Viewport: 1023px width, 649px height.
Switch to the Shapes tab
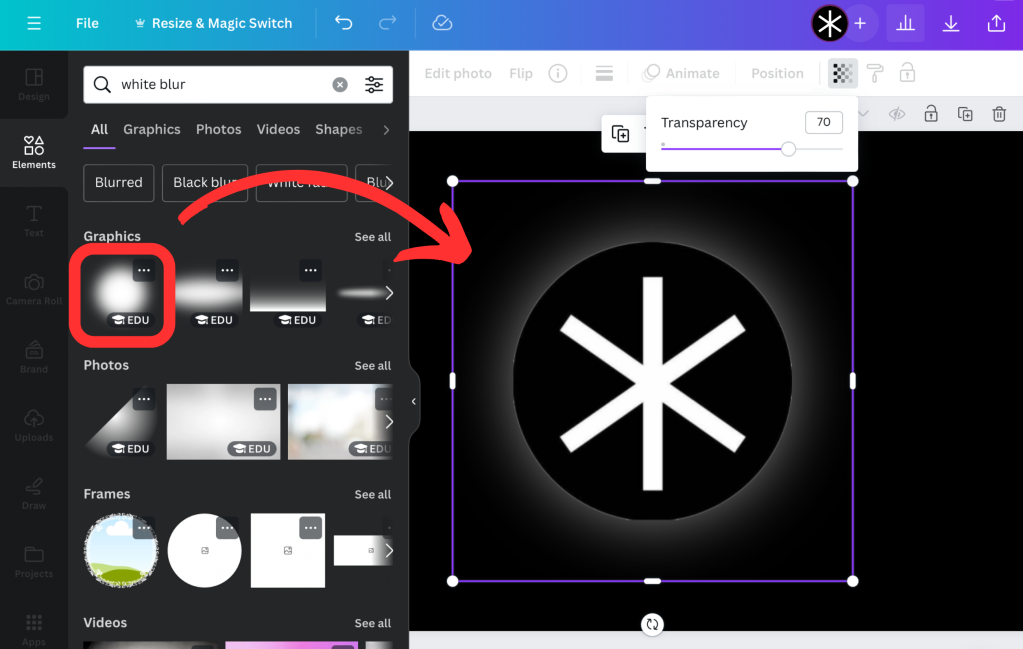(x=339, y=129)
